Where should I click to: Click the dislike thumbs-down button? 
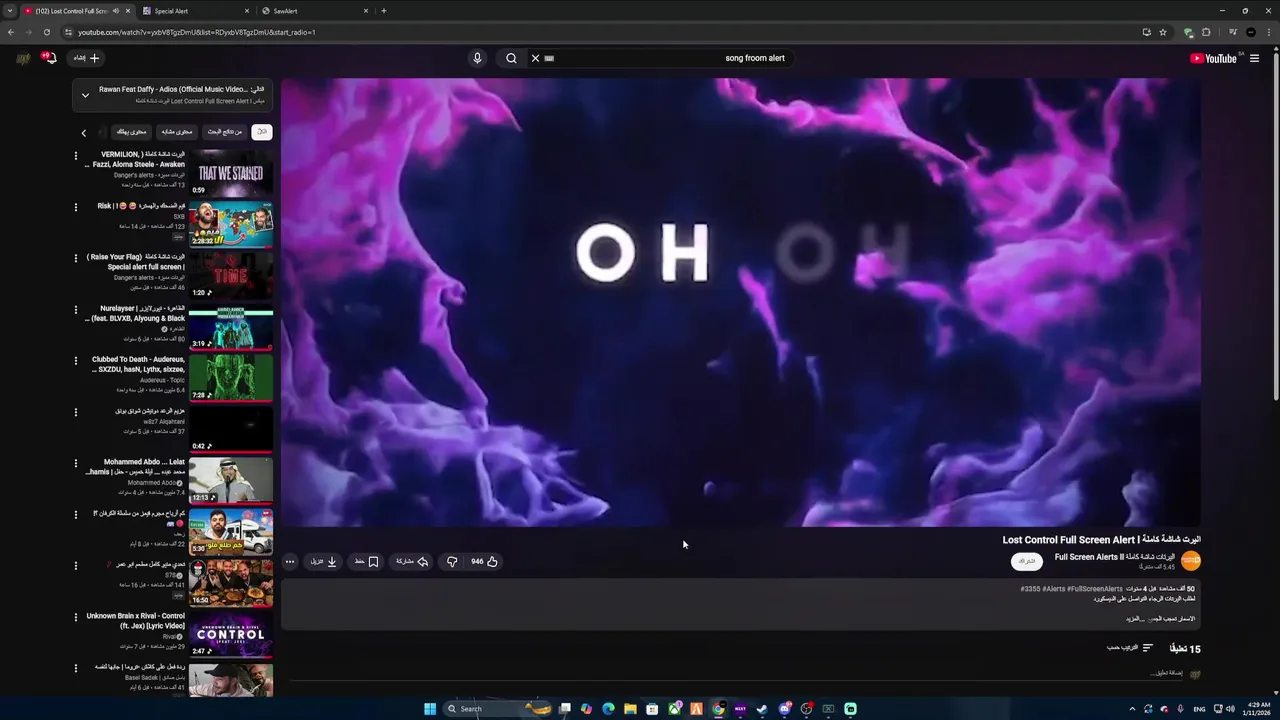(452, 562)
